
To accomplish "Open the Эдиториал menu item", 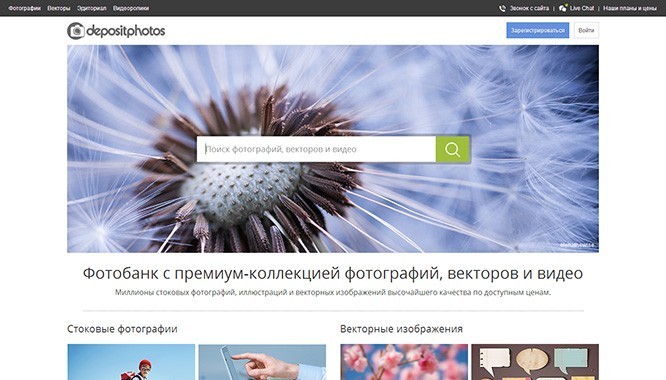I will pos(91,8).
